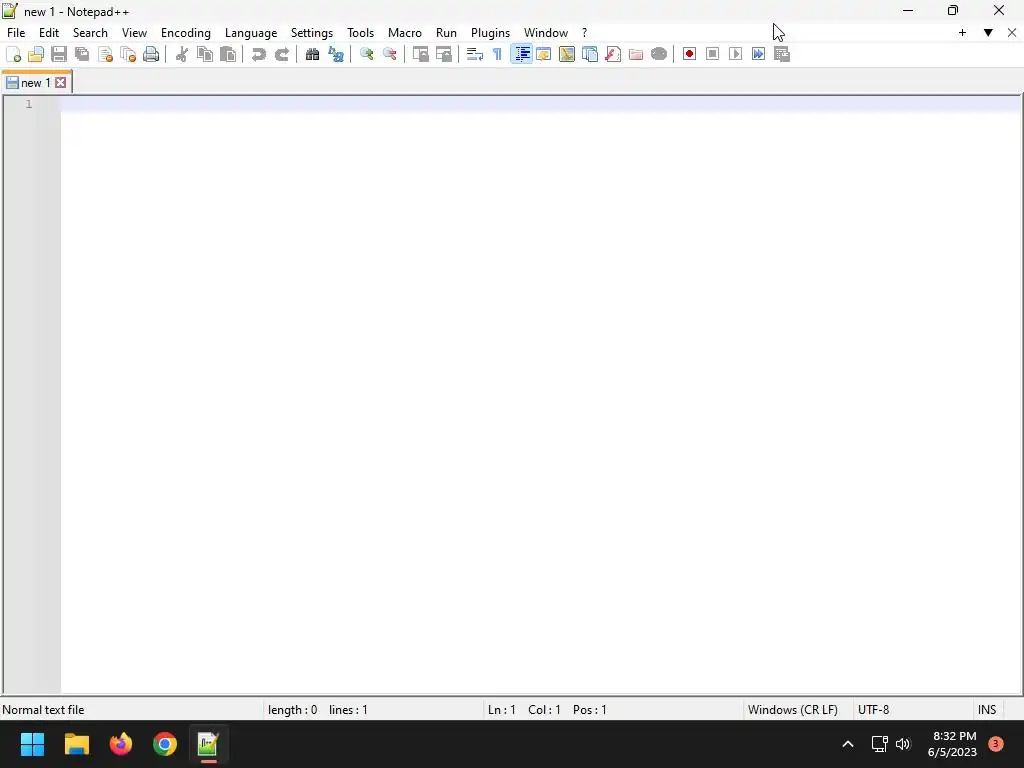
Task: Toggle the INS insert mode indicator
Action: pyautogui.click(x=987, y=710)
